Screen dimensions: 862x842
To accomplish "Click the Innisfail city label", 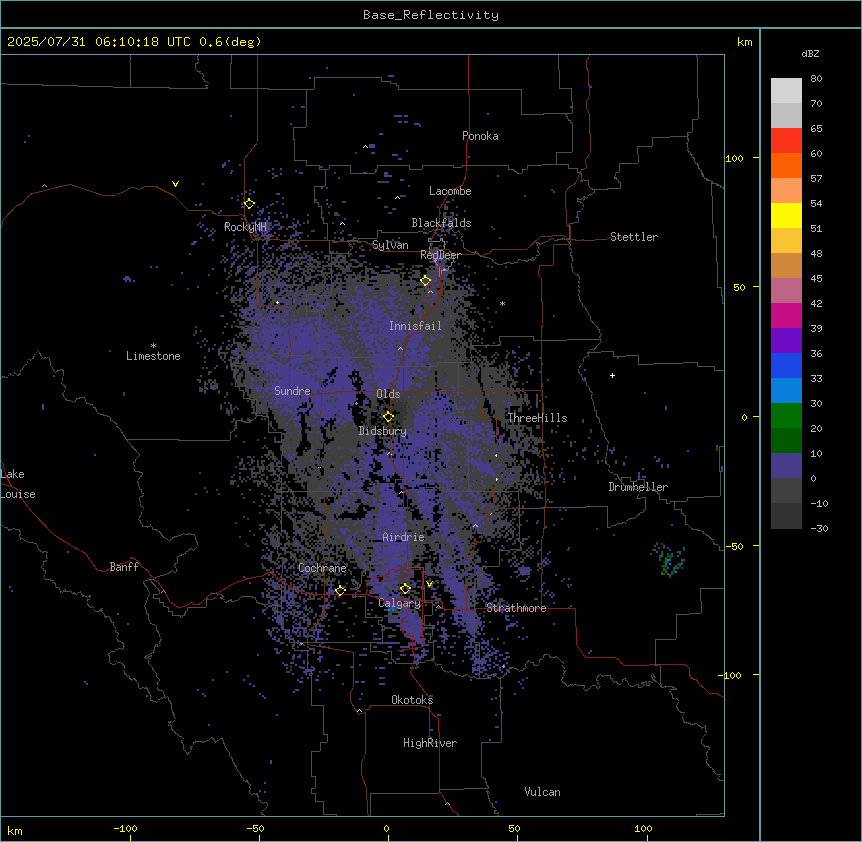I will (415, 326).
